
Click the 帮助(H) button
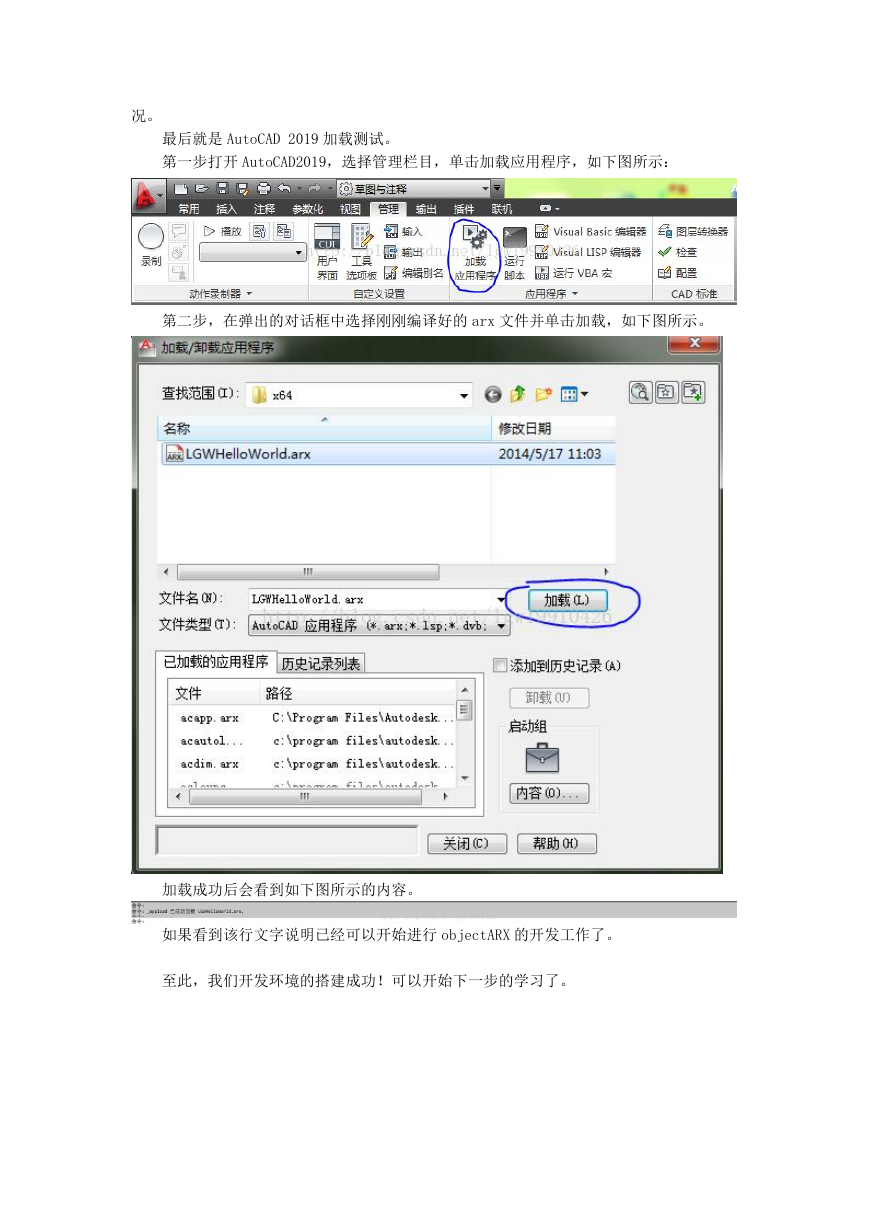pos(556,843)
